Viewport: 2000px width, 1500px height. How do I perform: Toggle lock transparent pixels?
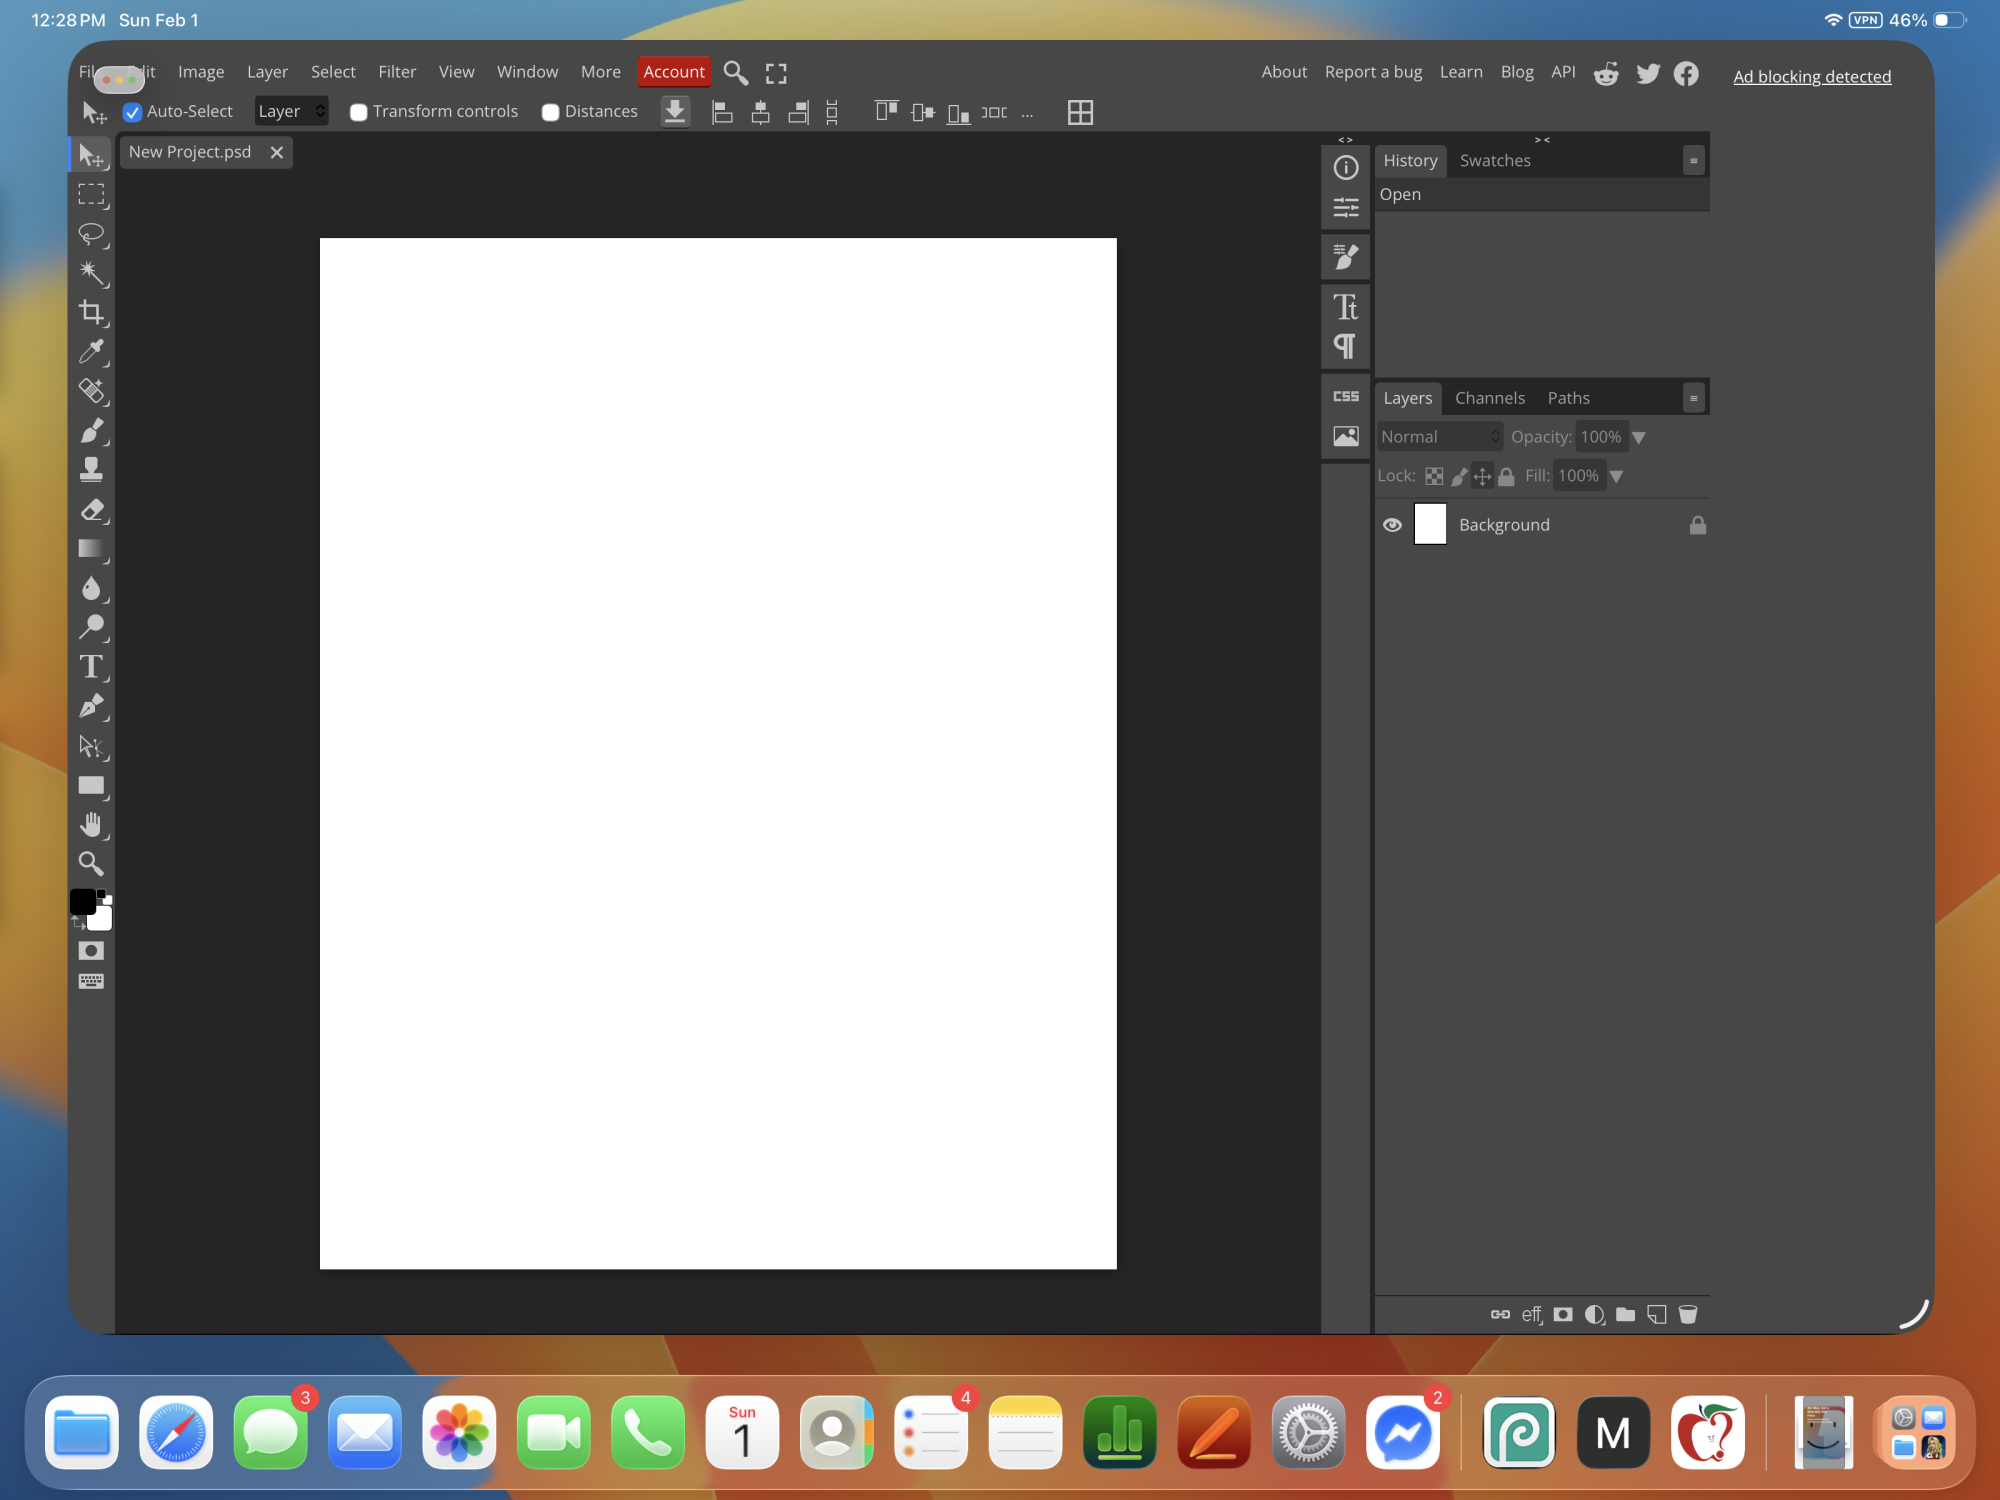[x=1434, y=476]
